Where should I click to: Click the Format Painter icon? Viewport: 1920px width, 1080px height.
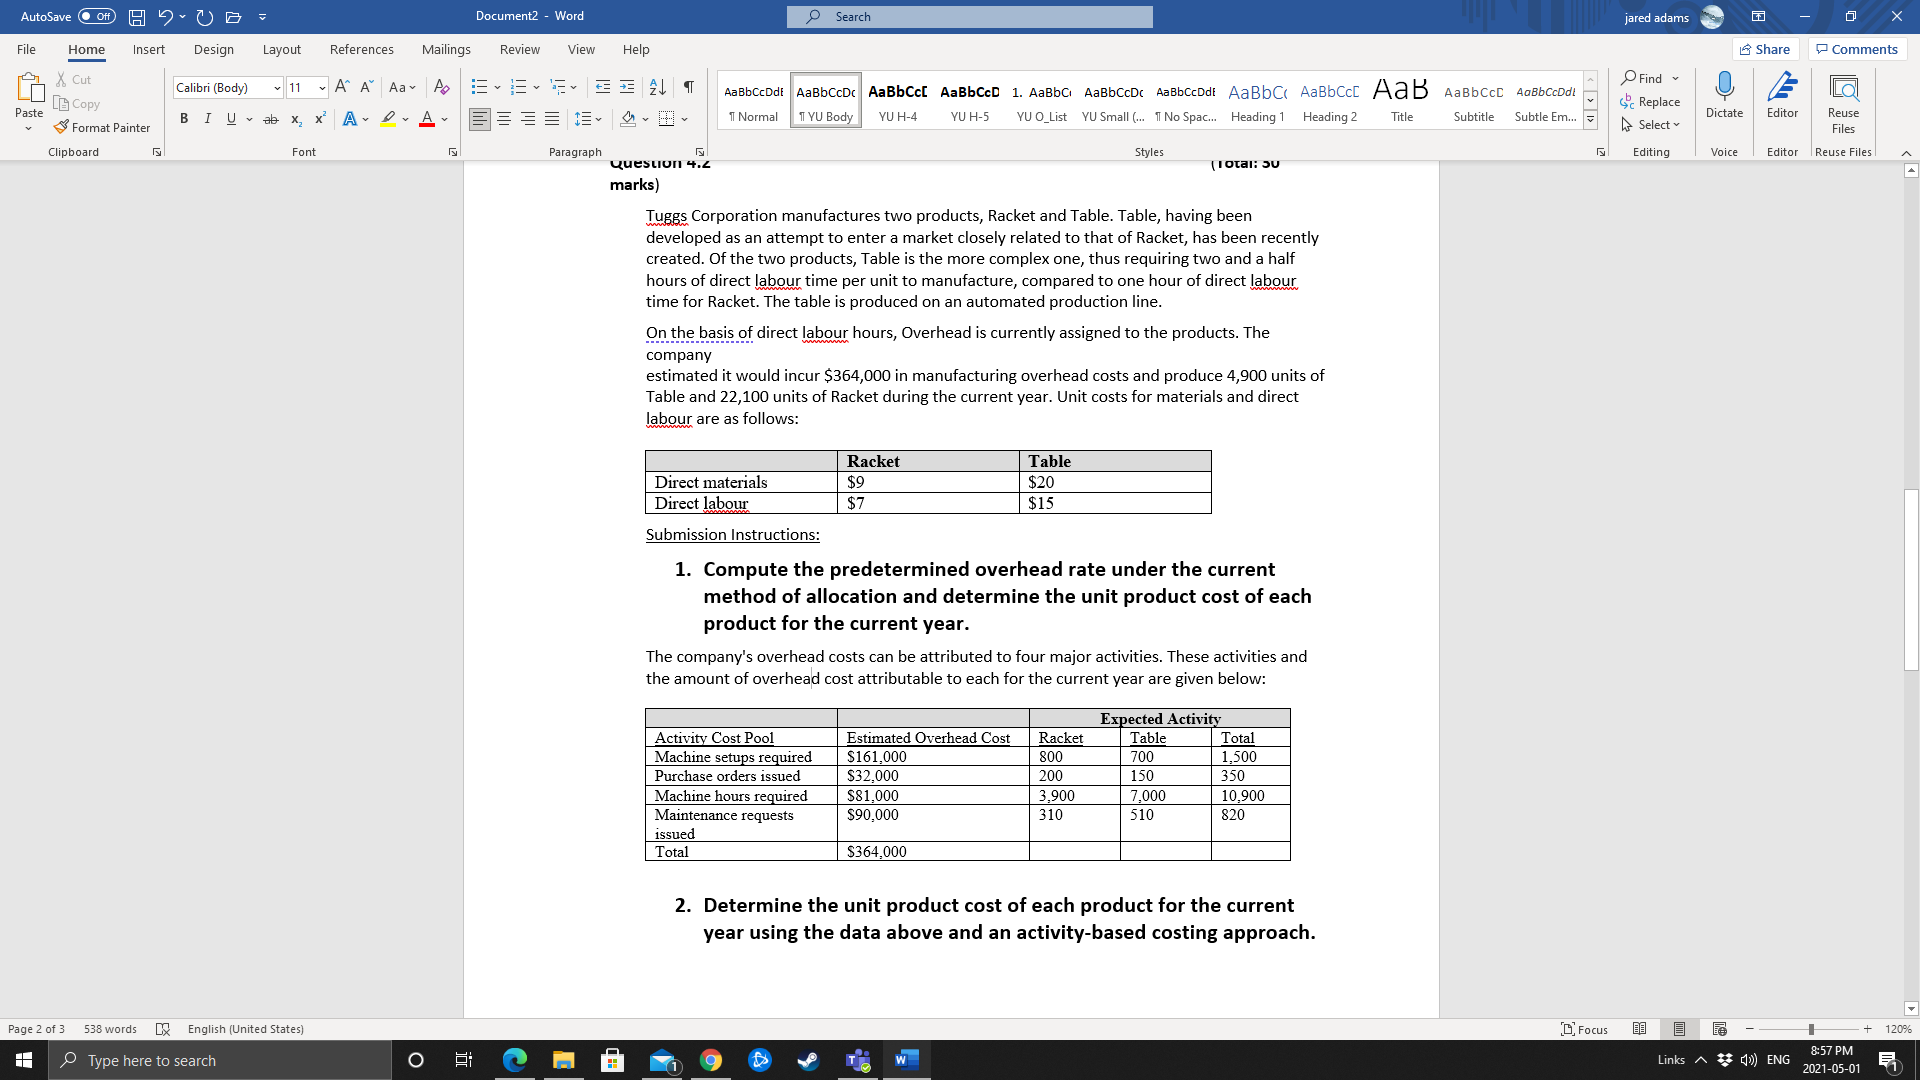tap(62, 128)
